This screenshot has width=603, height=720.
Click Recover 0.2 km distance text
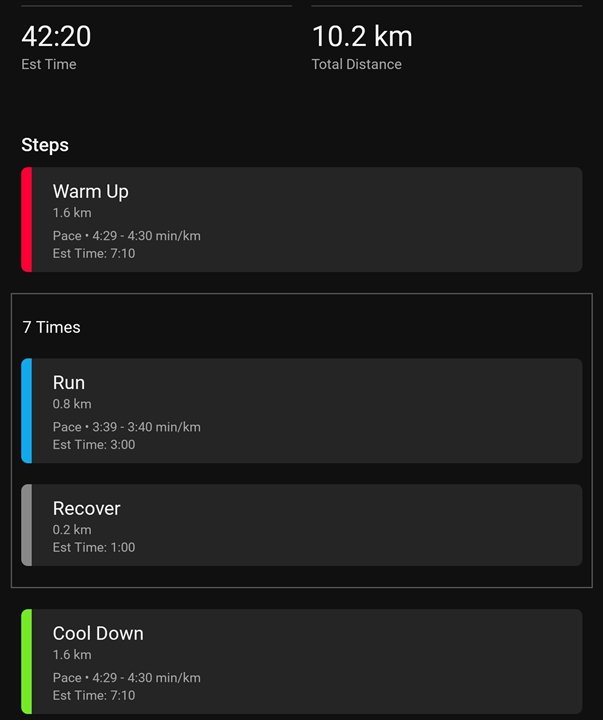[x=72, y=530]
